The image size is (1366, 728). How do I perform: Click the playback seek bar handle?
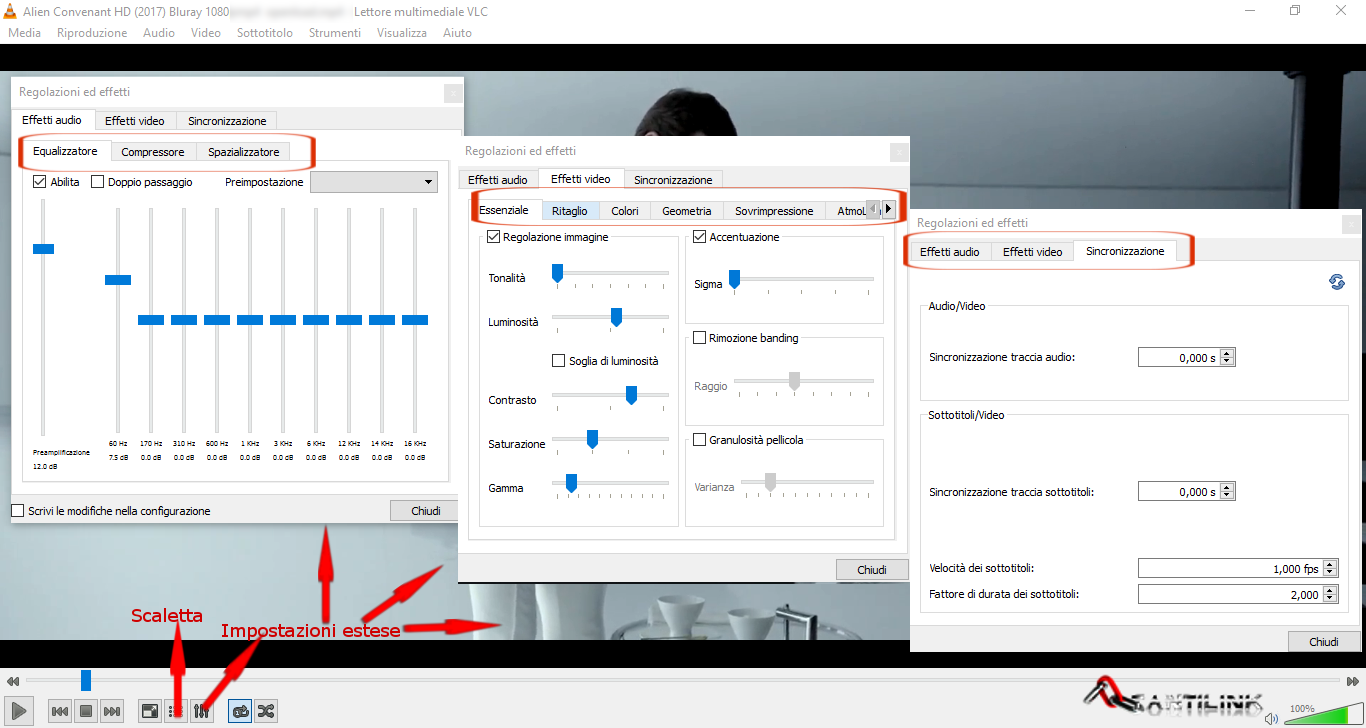[x=86, y=680]
